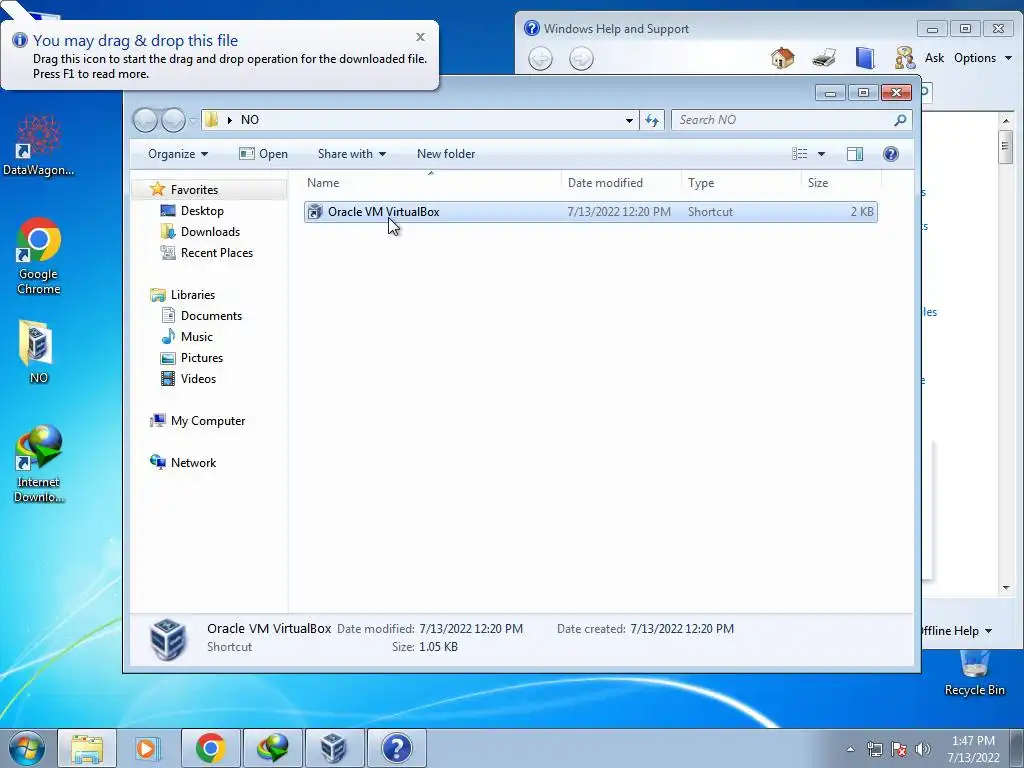Select the NO folder on the desktop
The height and width of the screenshot is (768, 1024).
click(38, 351)
